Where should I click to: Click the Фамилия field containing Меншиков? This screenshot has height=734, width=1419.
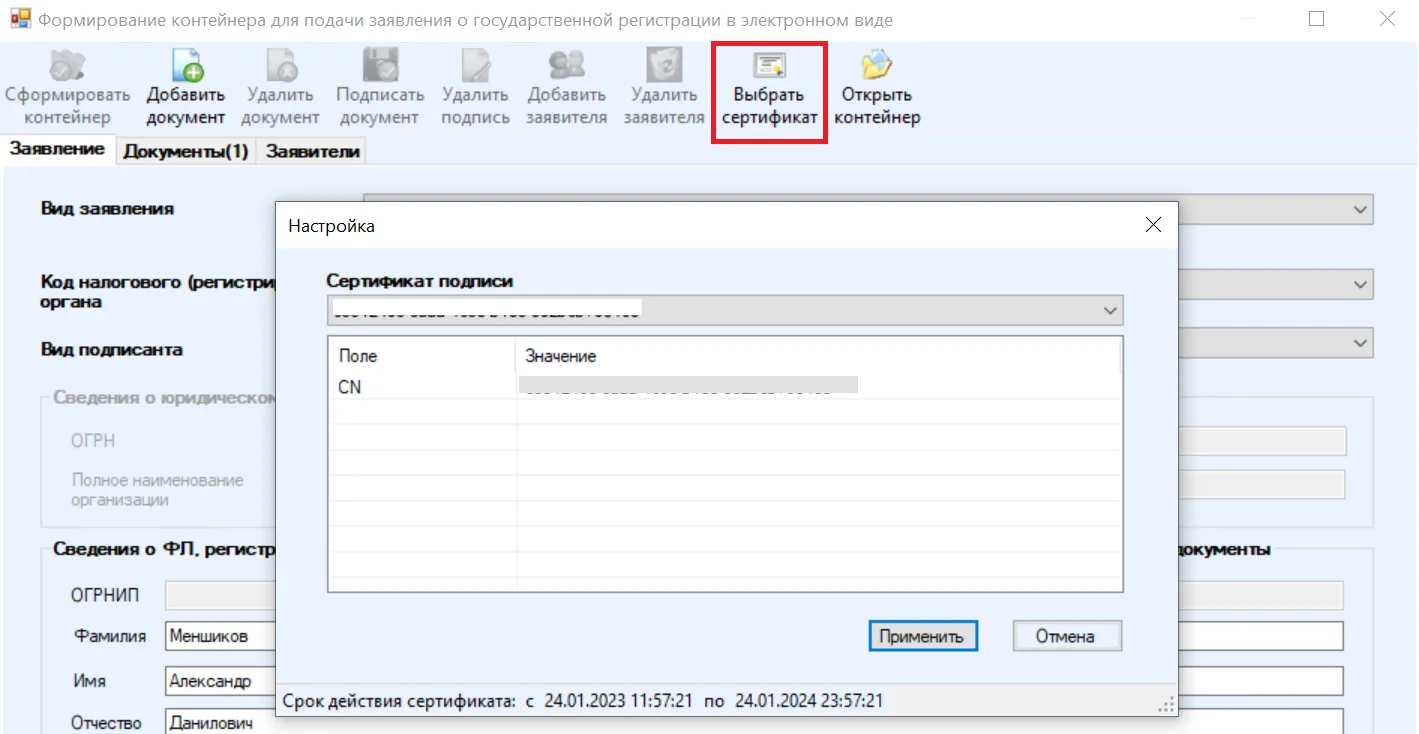point(220,636)
